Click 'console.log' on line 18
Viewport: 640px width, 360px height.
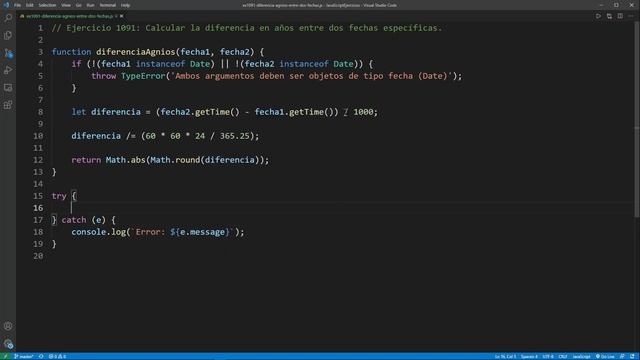[98, 232]
